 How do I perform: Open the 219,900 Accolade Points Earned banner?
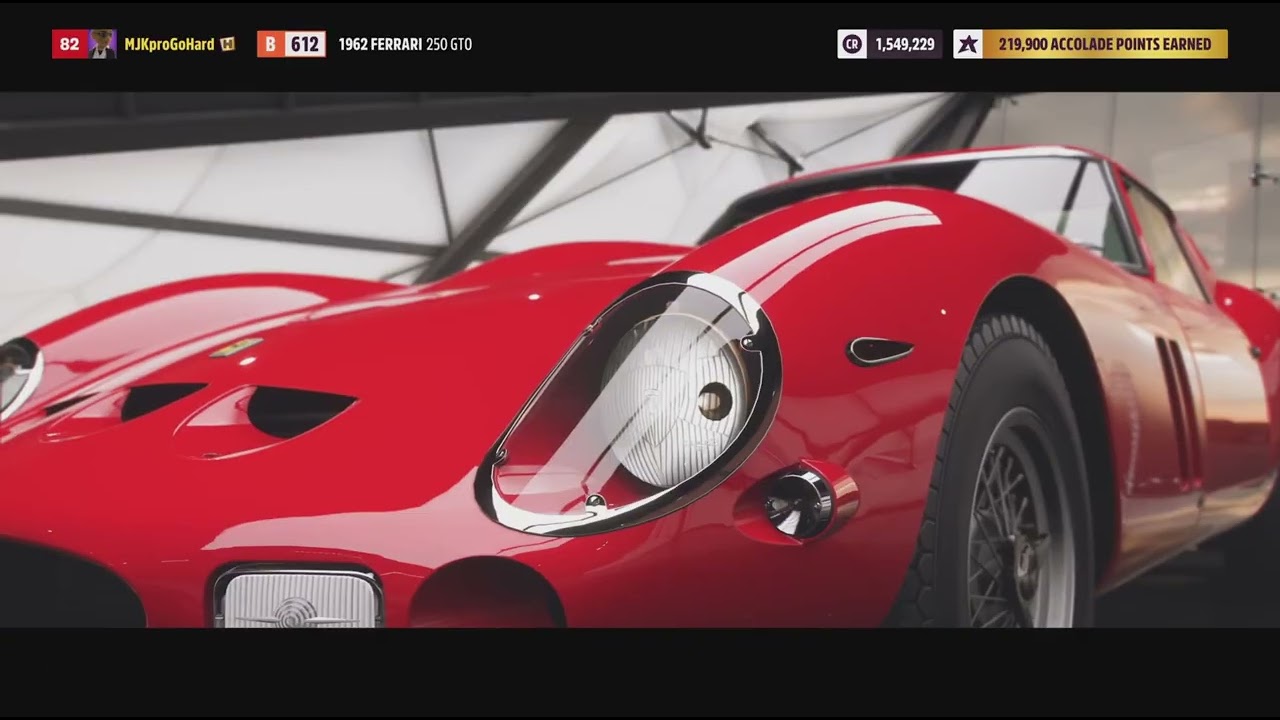coord(1105,44)
